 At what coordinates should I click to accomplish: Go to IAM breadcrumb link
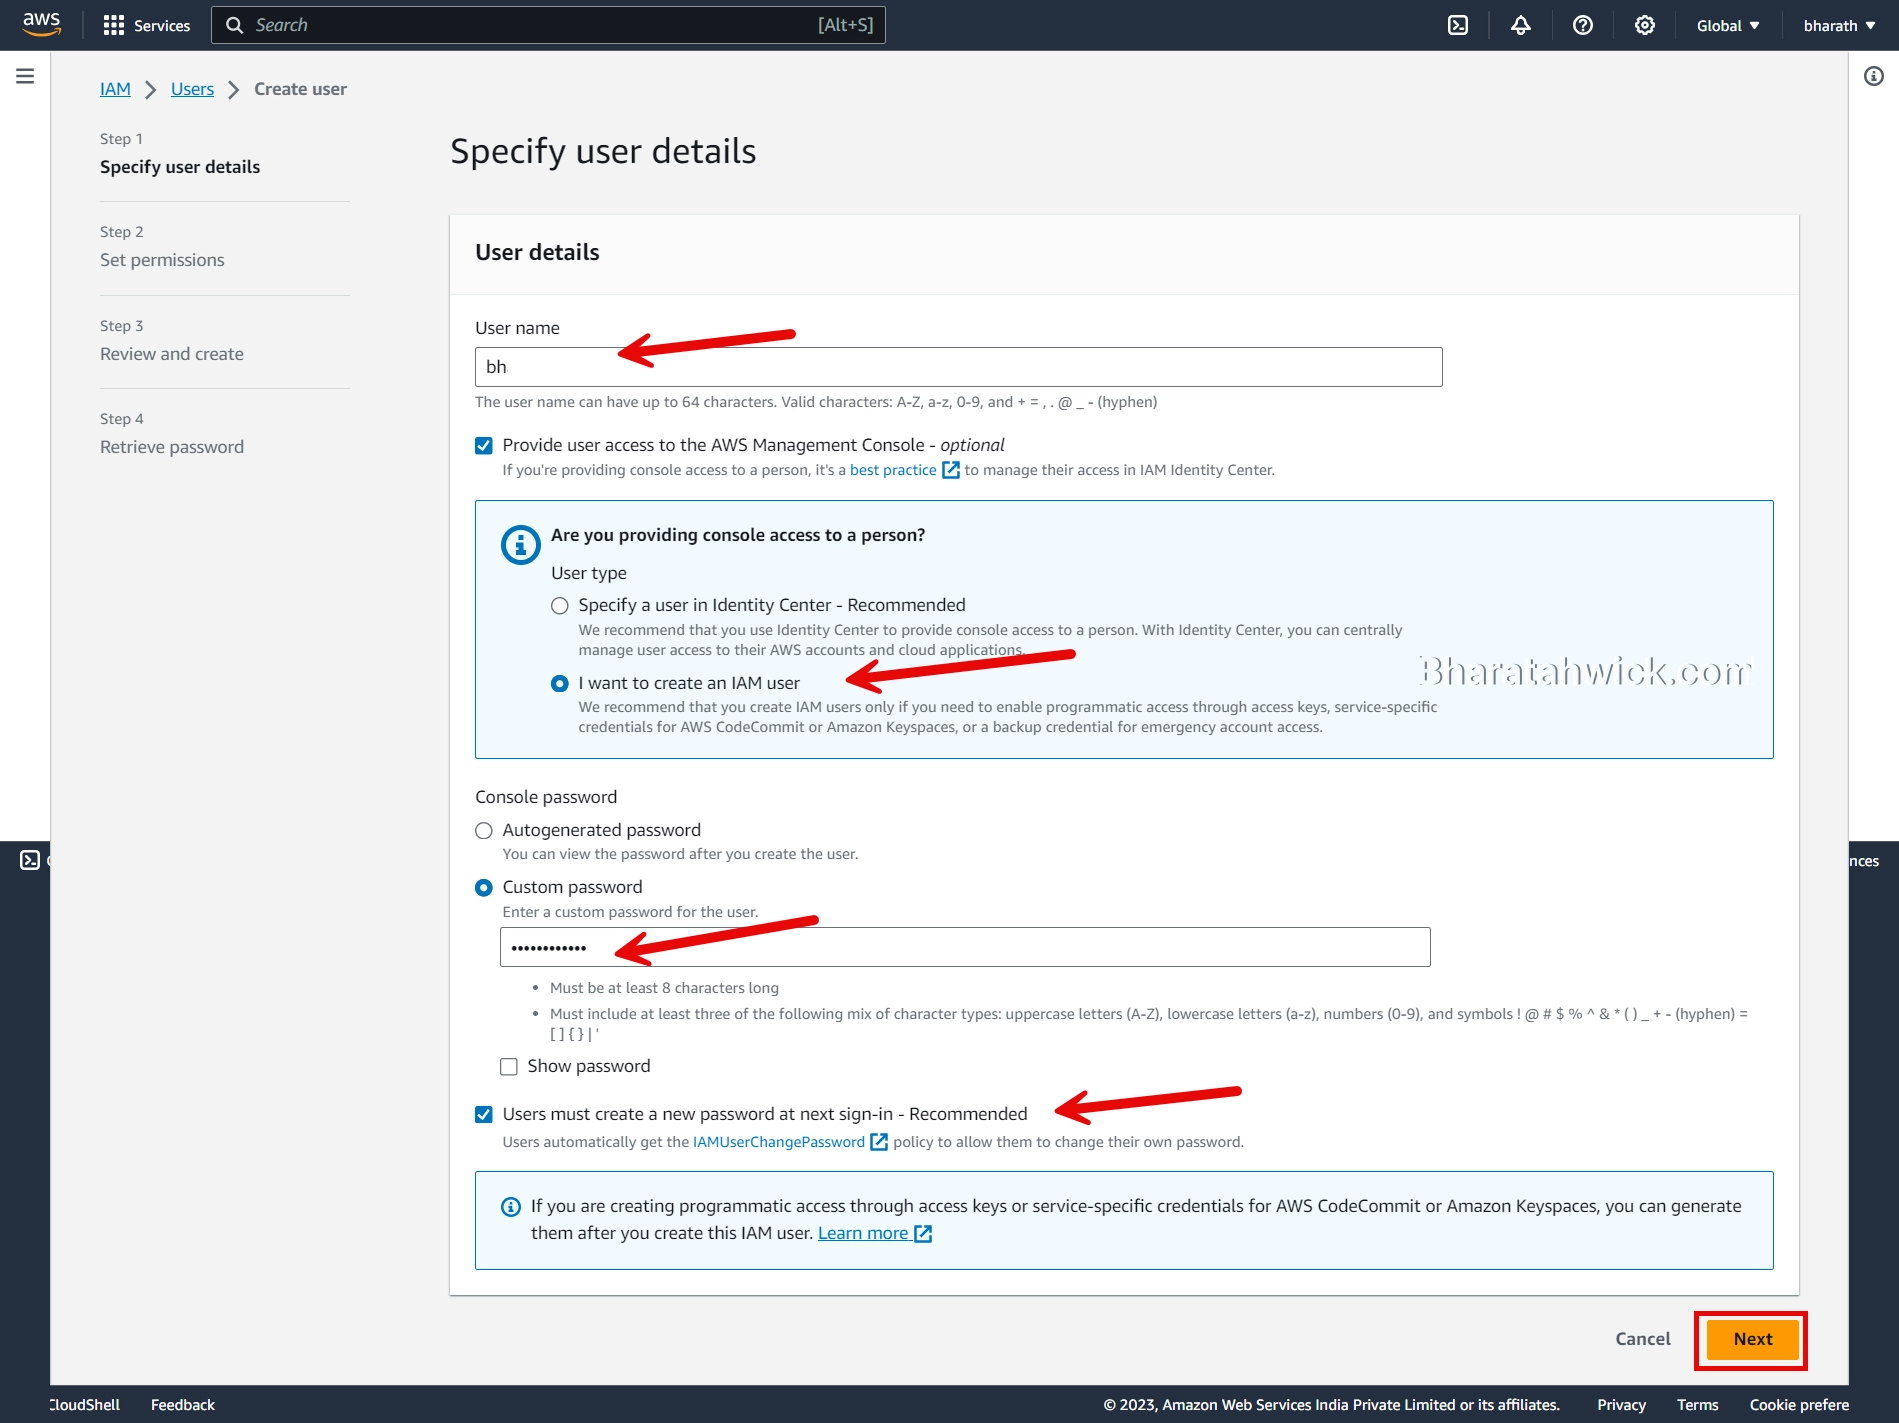click(115, 89)
